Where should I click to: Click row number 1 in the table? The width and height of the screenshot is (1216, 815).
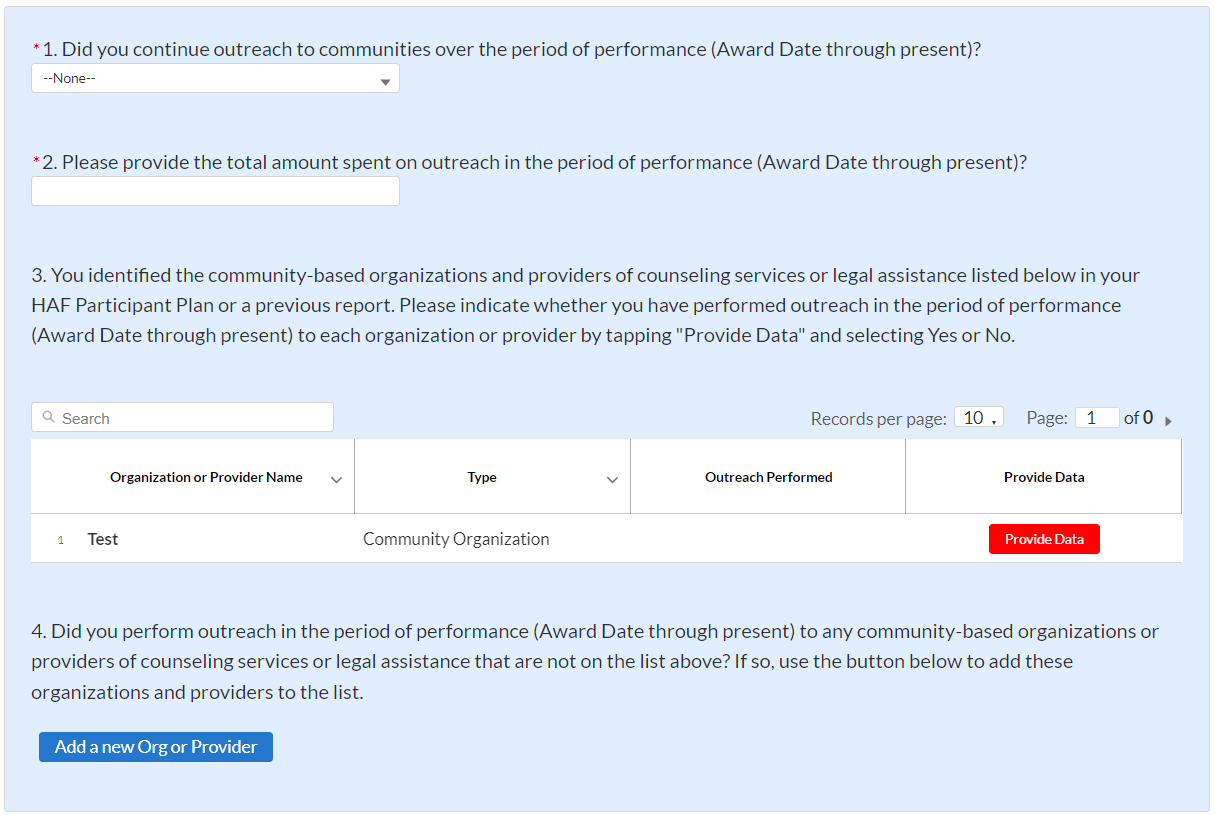point(60,540)
